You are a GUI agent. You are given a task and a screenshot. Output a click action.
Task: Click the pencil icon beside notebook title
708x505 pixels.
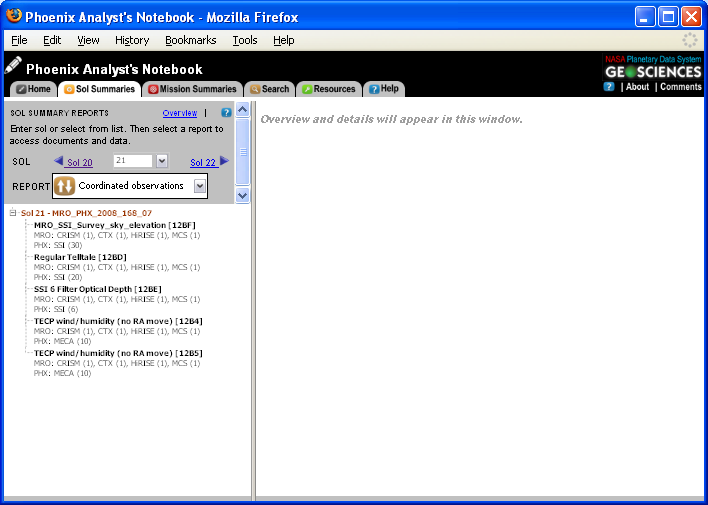pyautogui.click(x=13, y=66)
